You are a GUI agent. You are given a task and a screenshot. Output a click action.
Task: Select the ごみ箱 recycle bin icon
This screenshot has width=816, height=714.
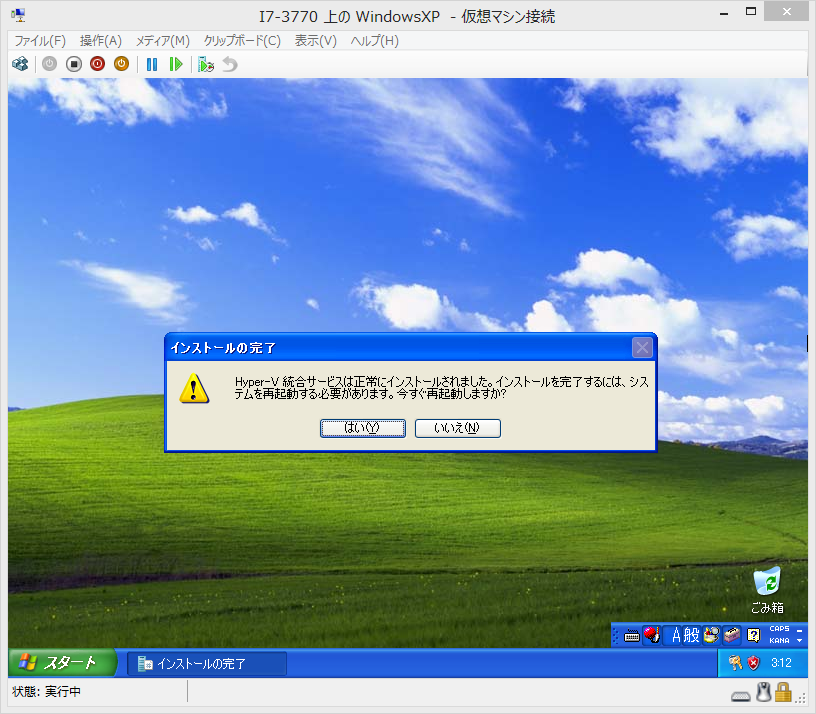767,591
